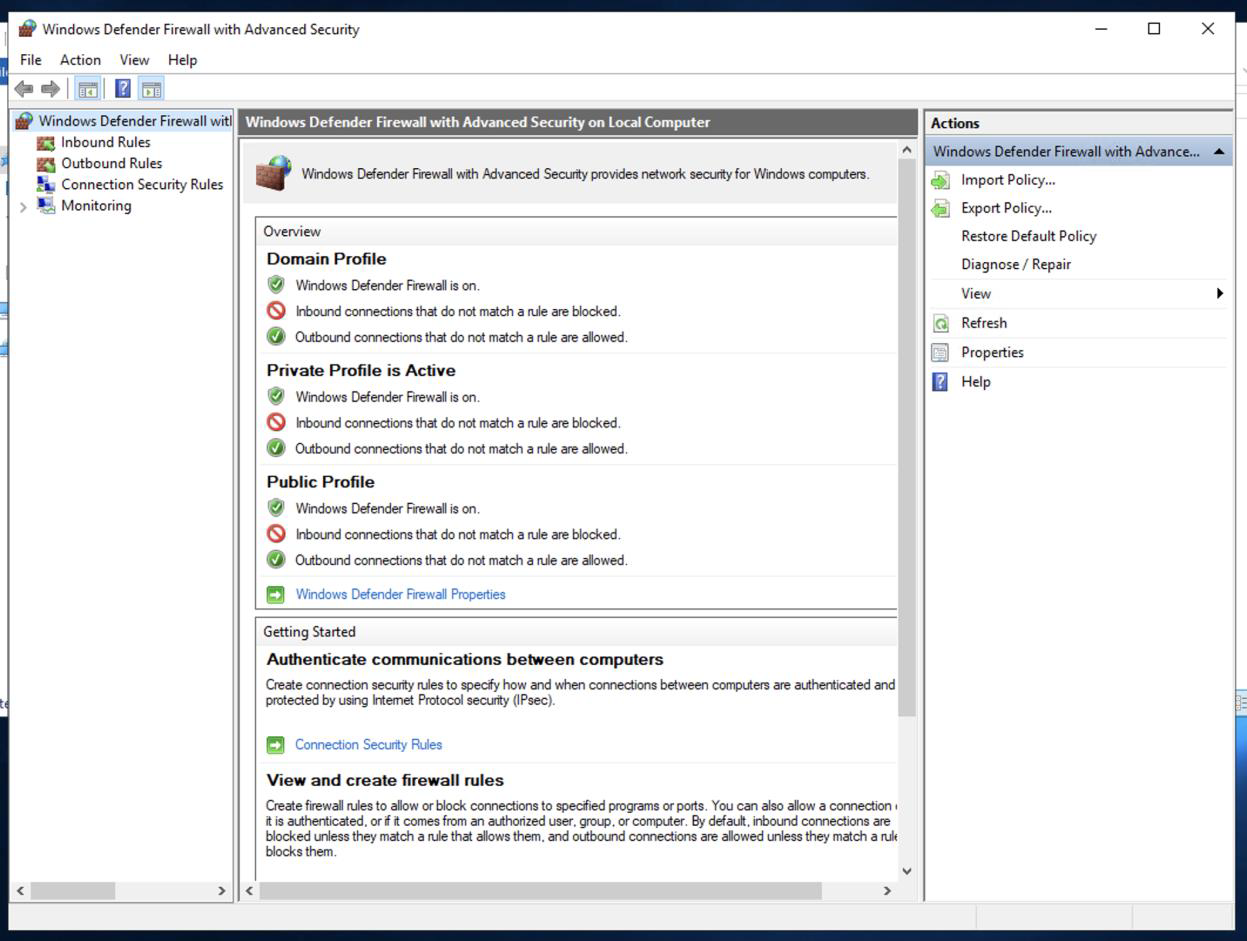This screenshot has width=1247, height=941.
Task: Click the green shield icon under Domain Profile
Action: click(x=276, y=285)
